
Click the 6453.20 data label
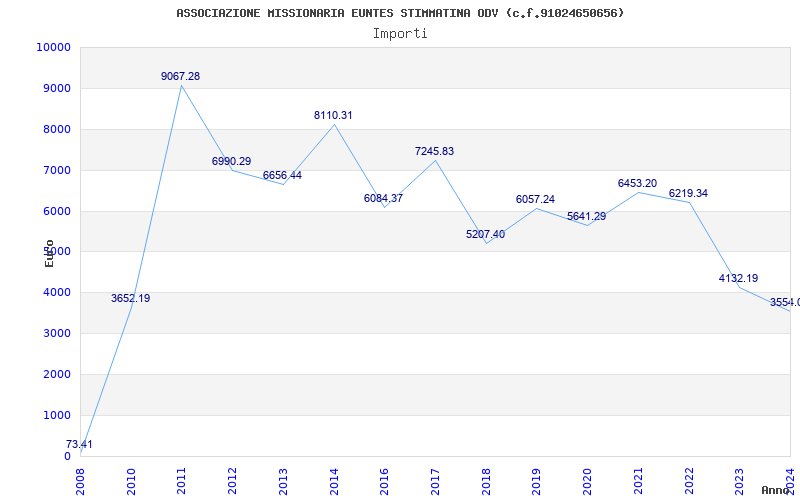pyautogui.click(x=637, y=184)
